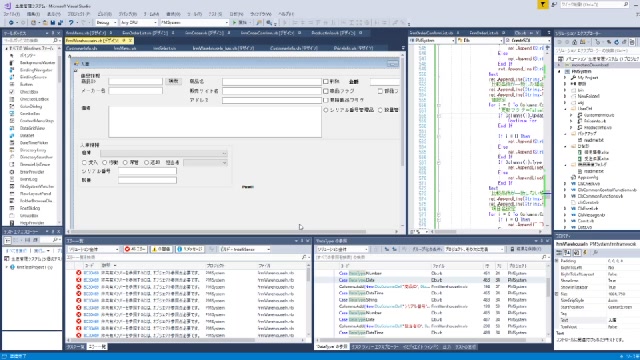640x360 pixels.
Task: Select the シリアル番号管理品 radio button
Action: click(326, 110)
